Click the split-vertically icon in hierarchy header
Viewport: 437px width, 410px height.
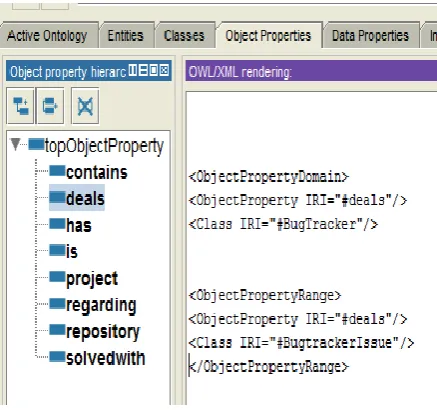pyautogui.click(x=133, y=71)
